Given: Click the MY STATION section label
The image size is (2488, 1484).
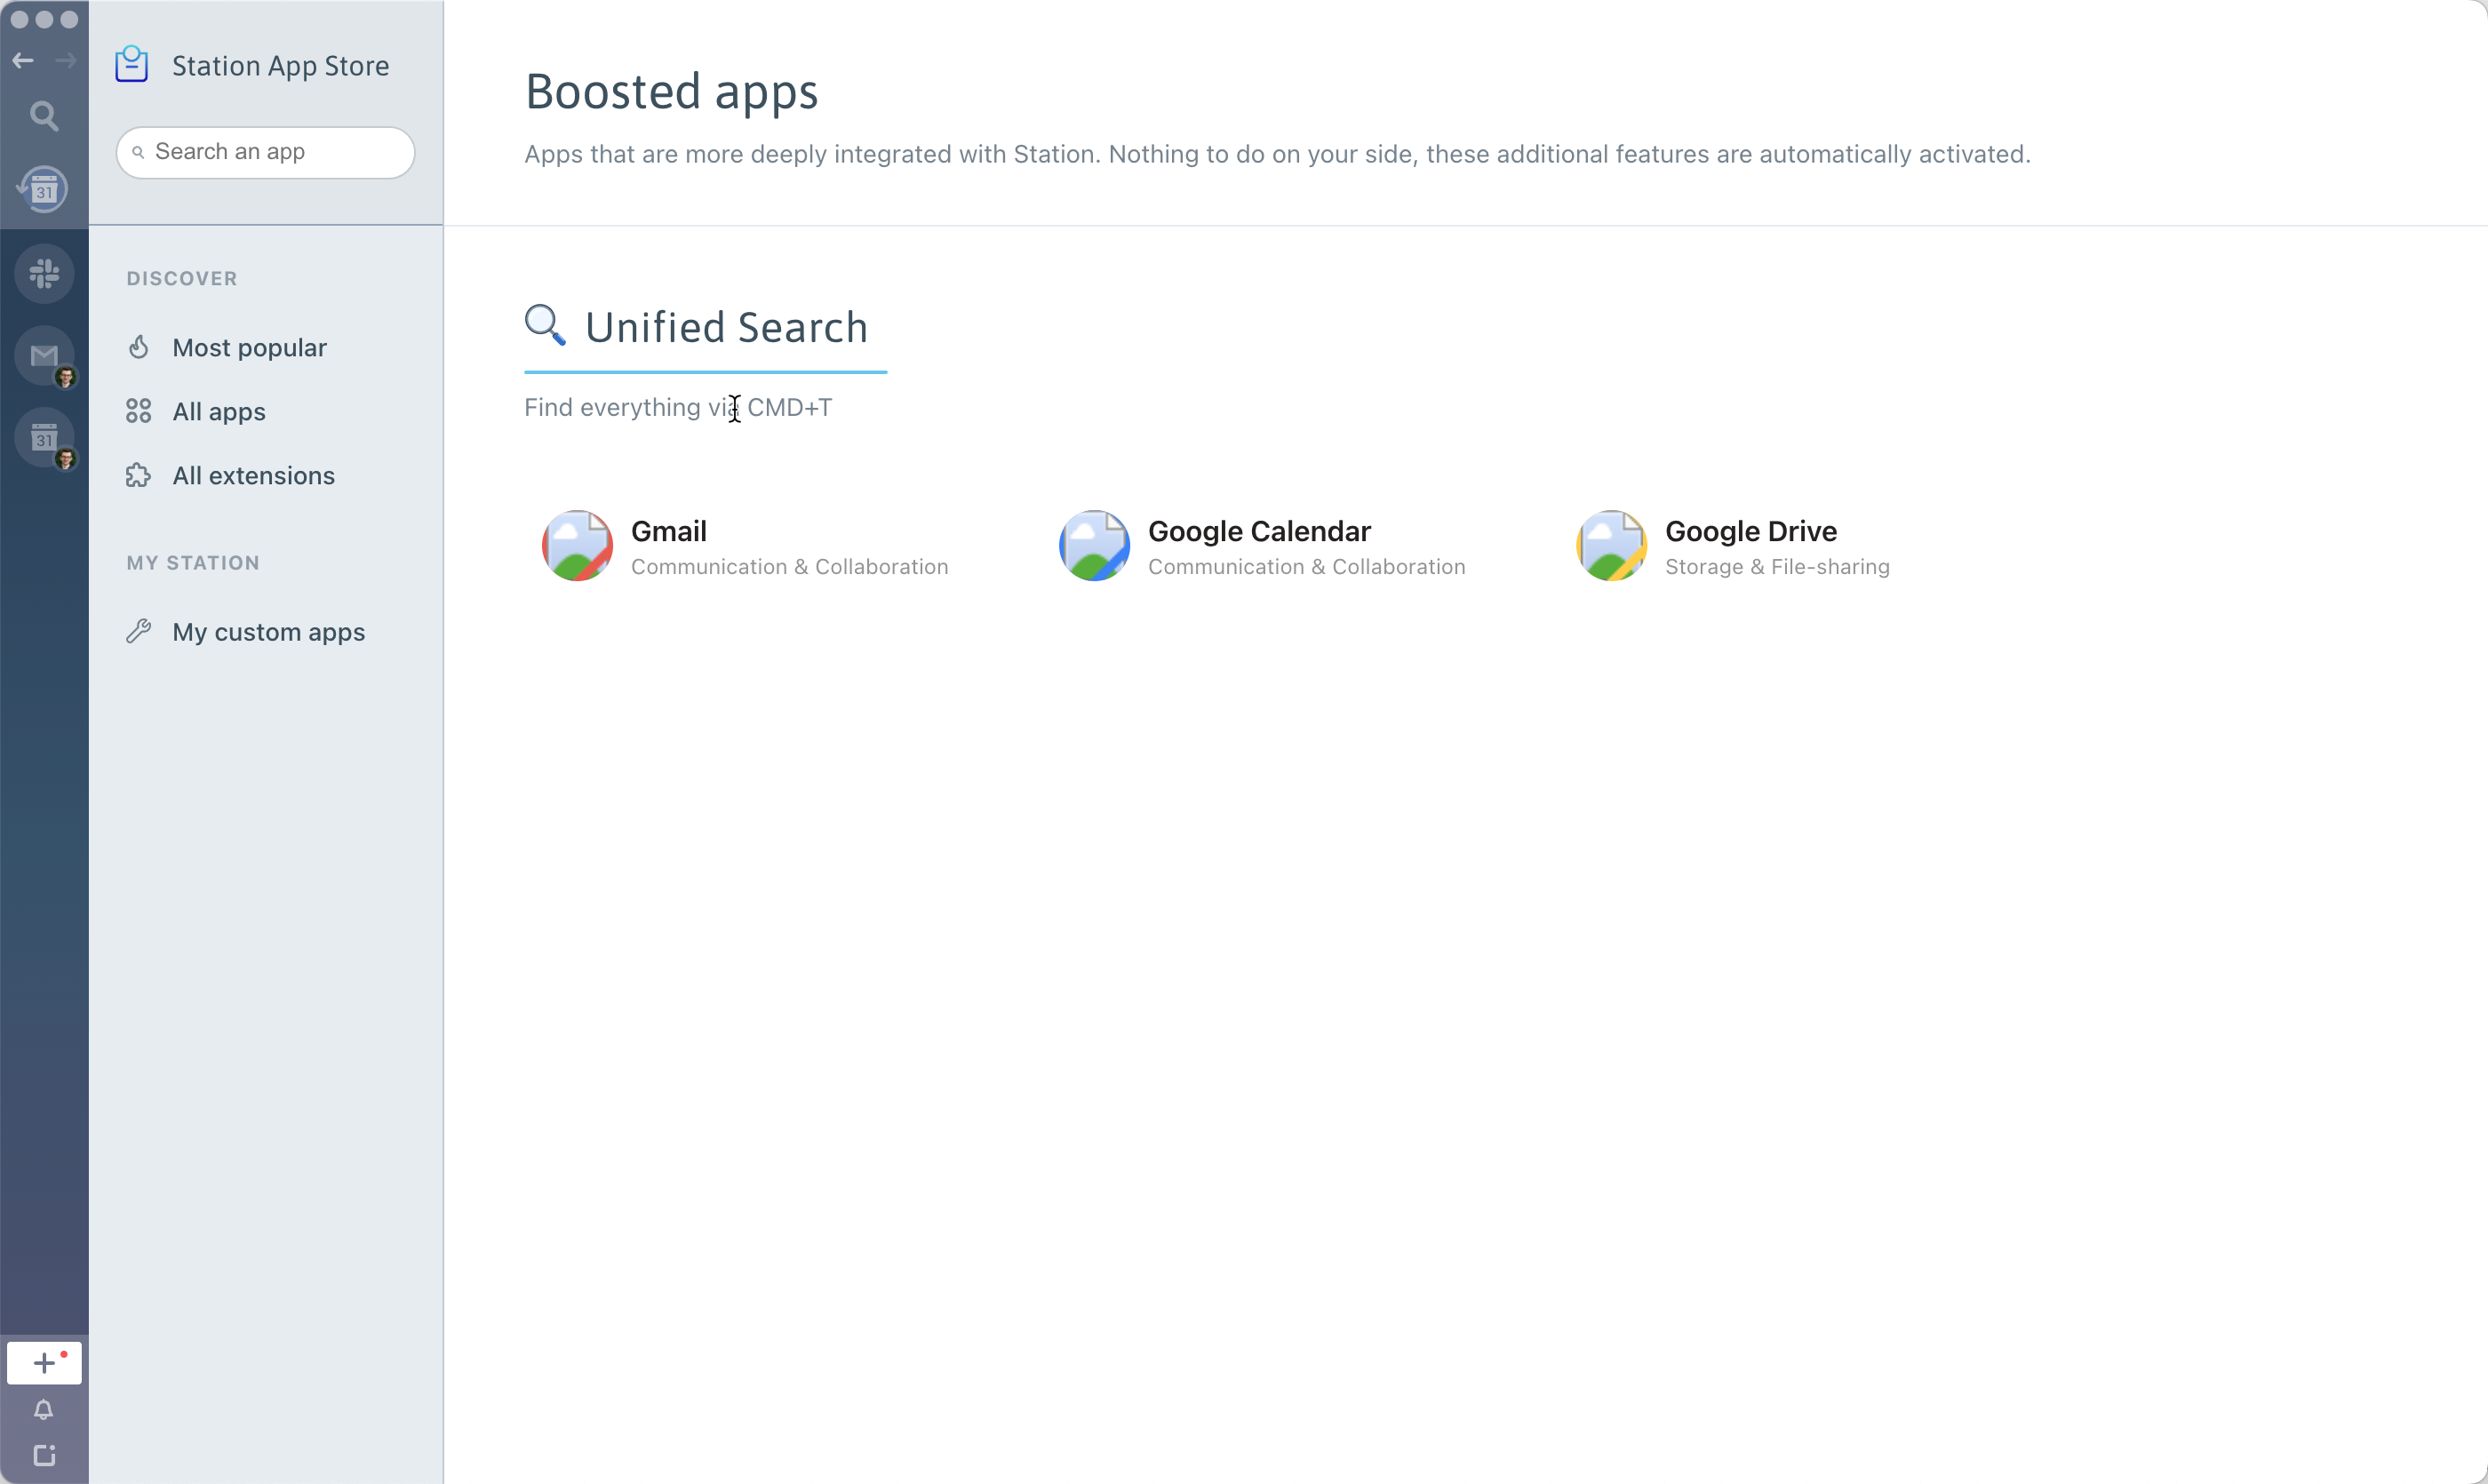Looking at the screenshot, I should coord(193,563).
